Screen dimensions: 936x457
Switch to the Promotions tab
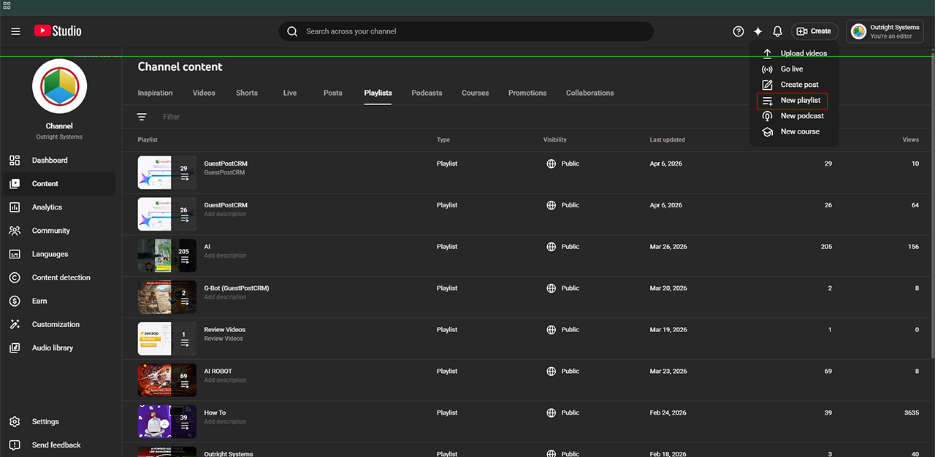pyautogui.click(x=528, y=93)
